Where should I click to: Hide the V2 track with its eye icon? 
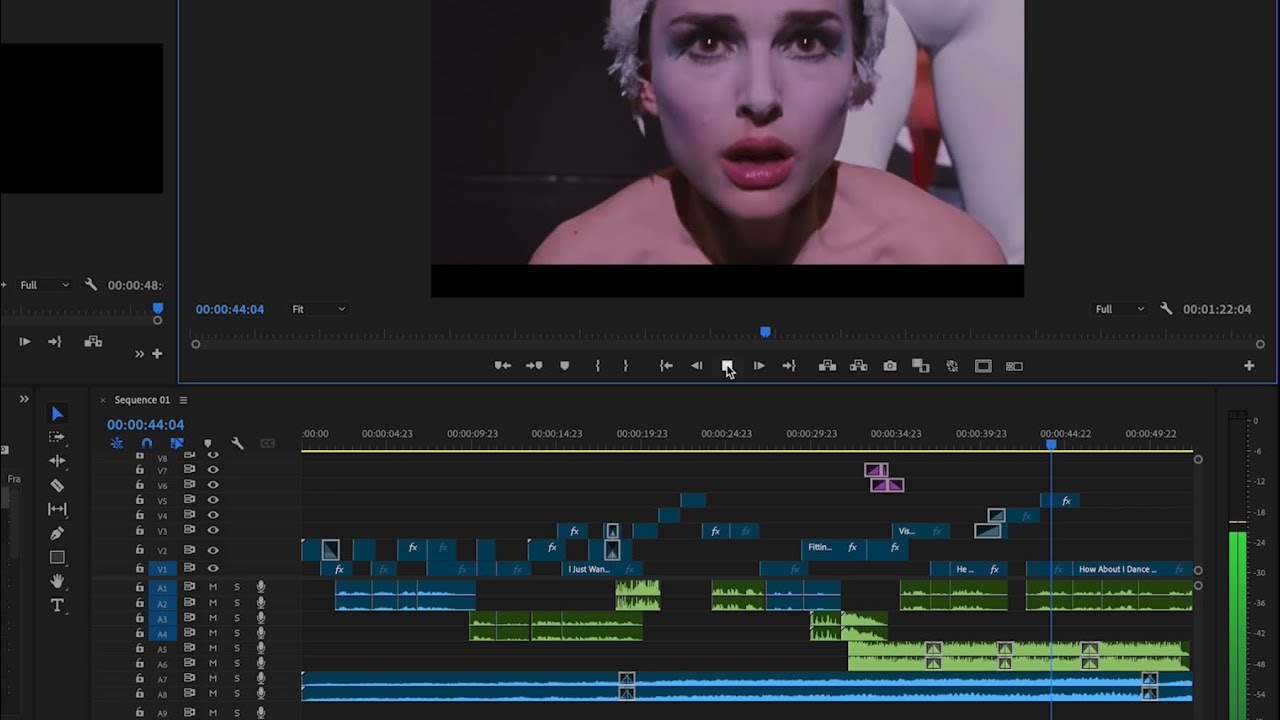[213, 550]
